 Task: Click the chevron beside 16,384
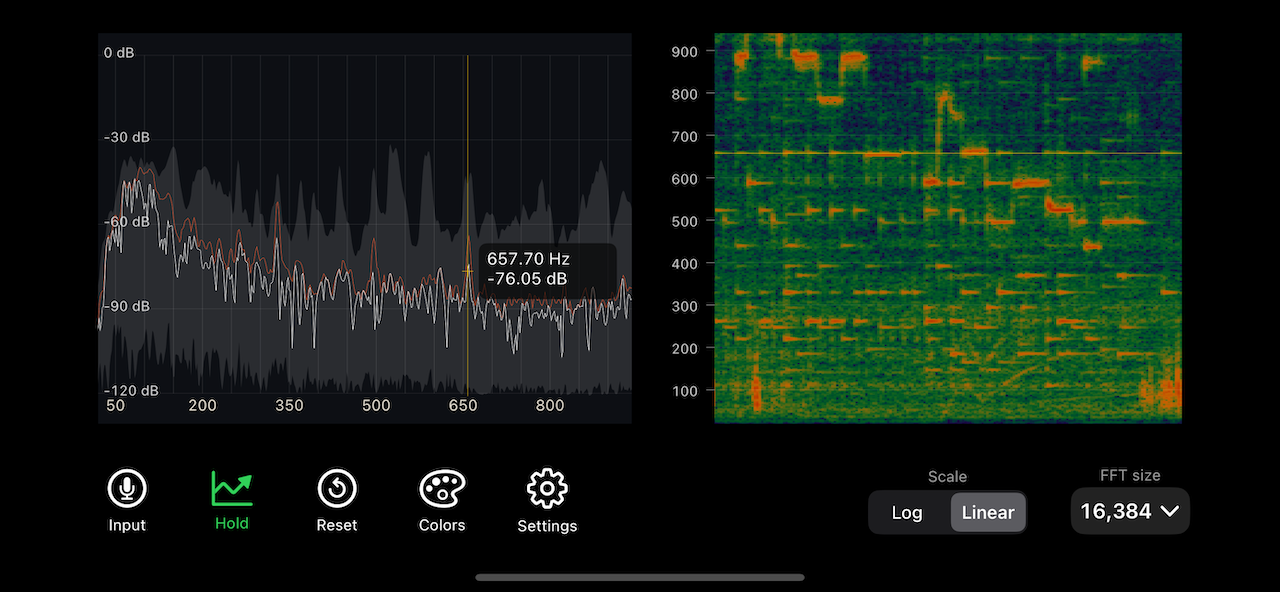[x=1169, y=512]
